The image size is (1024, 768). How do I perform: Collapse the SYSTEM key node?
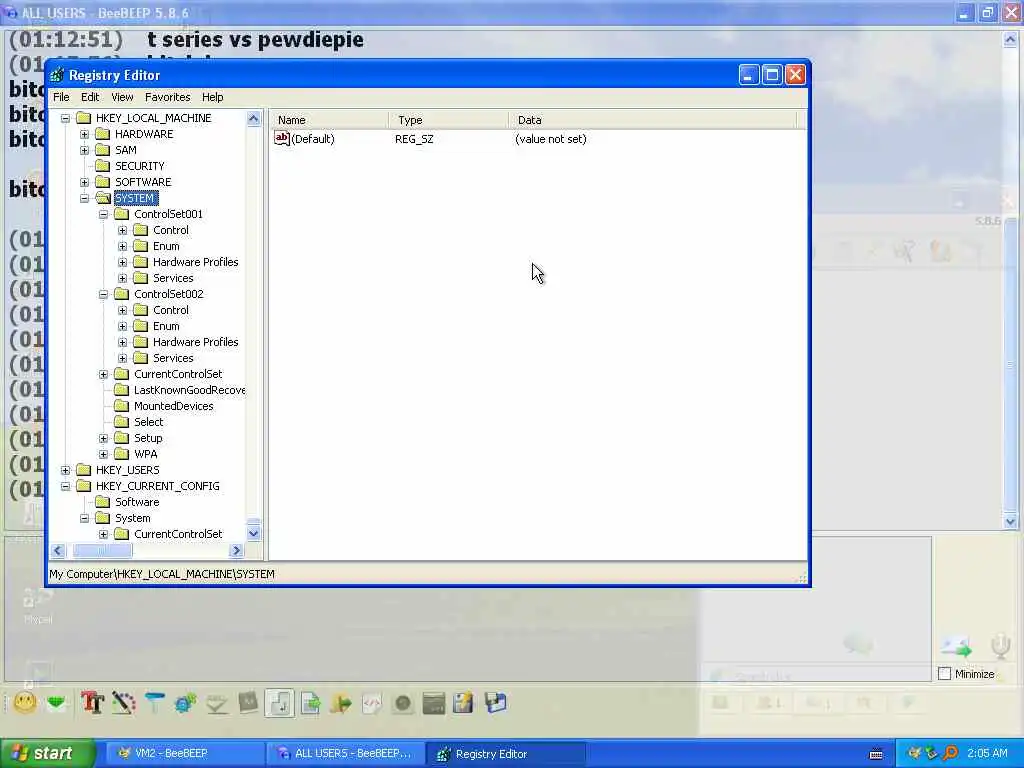(x=84, y=199)
